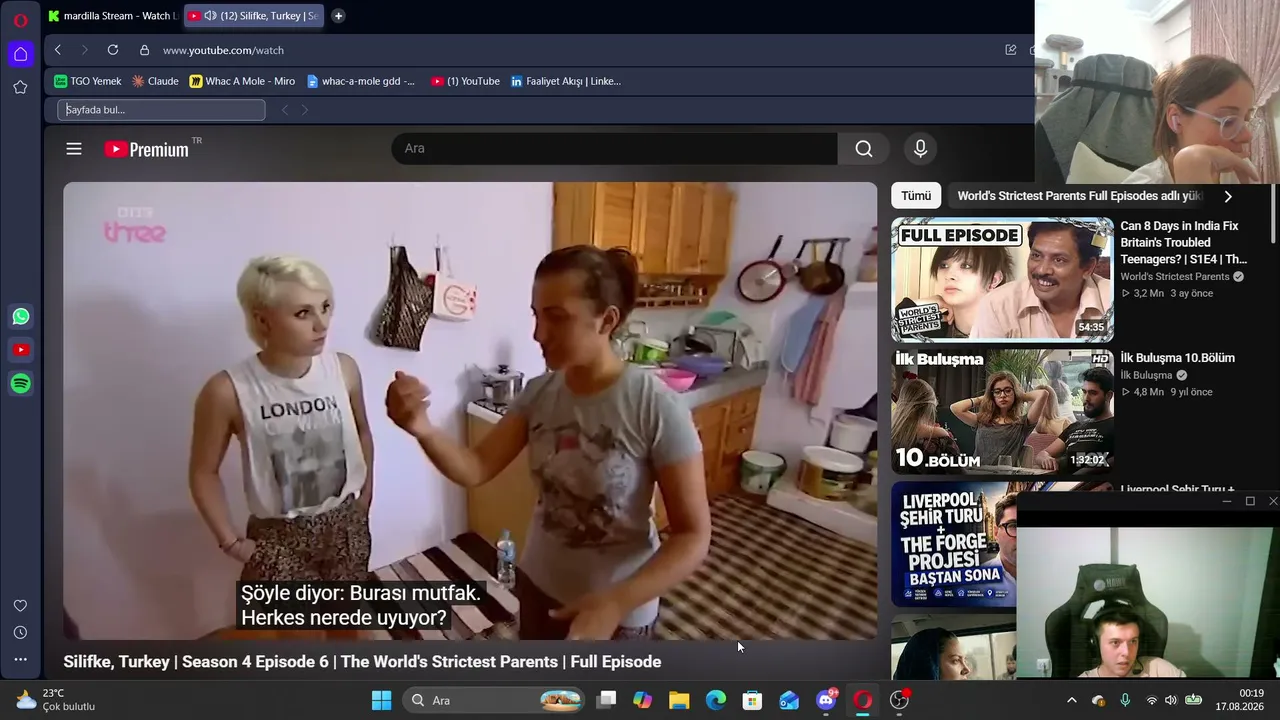The width and height of the screenshot is (1280, 720).
Task: Open the İlk Buluşma 10.Bölüm thumbnail
Action: point(1002,412)
